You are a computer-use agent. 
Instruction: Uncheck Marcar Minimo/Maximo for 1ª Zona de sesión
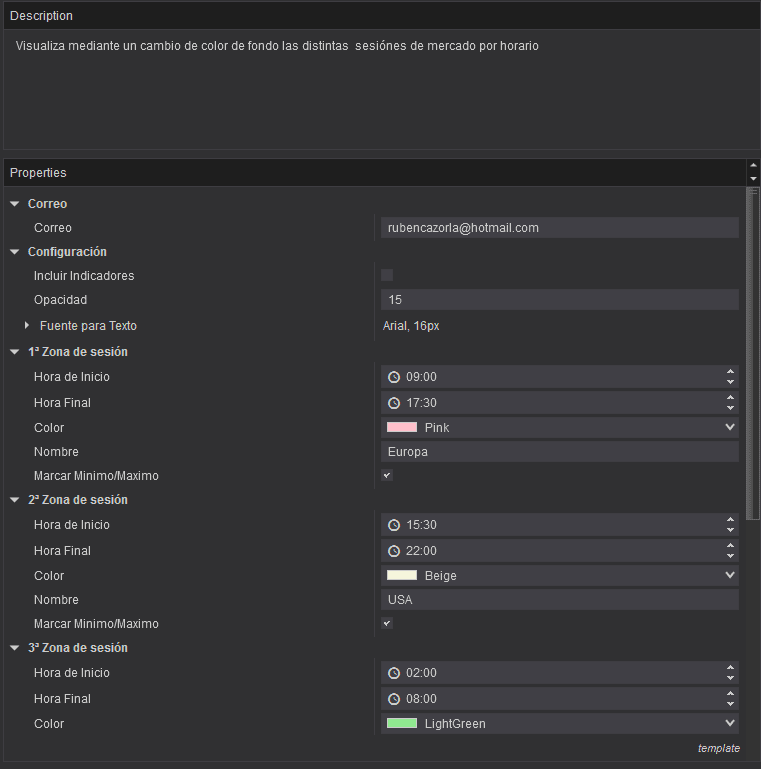point(387,475)
